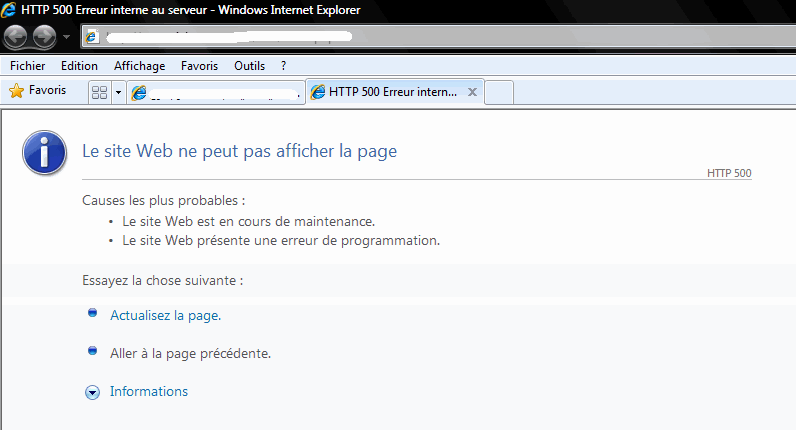Click the Actualisez la page link

pos(165,315)
